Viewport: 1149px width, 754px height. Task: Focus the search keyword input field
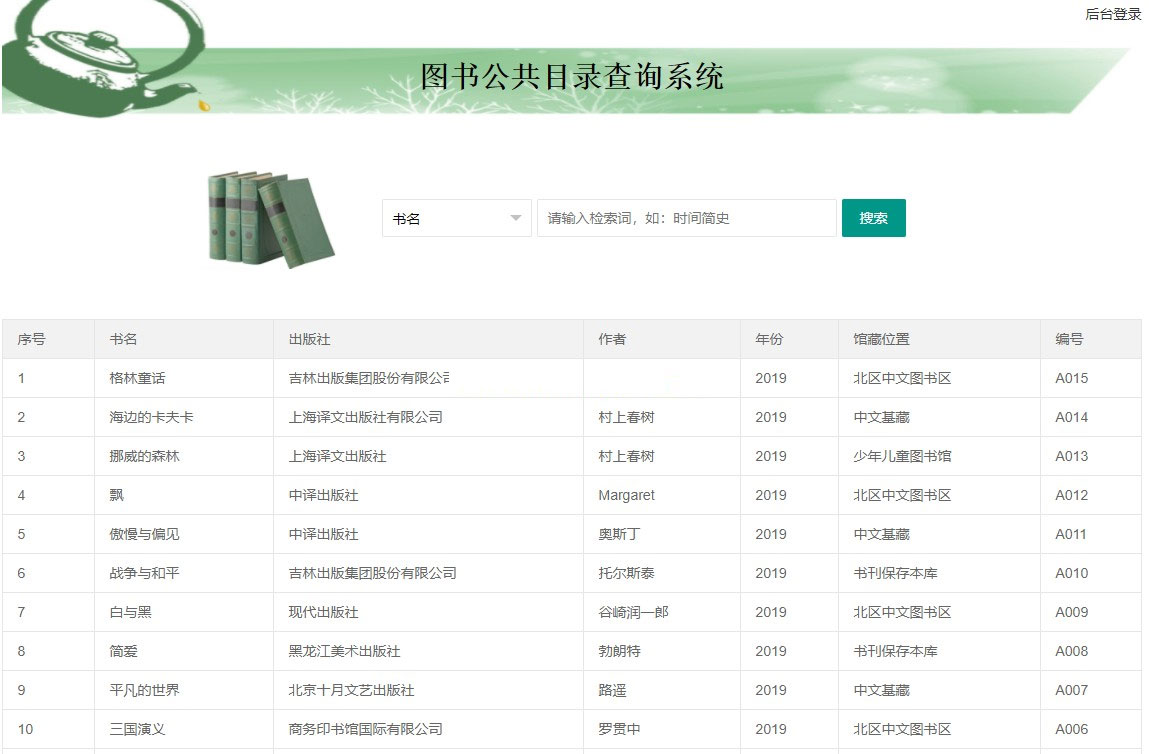[x=686, y=218]
